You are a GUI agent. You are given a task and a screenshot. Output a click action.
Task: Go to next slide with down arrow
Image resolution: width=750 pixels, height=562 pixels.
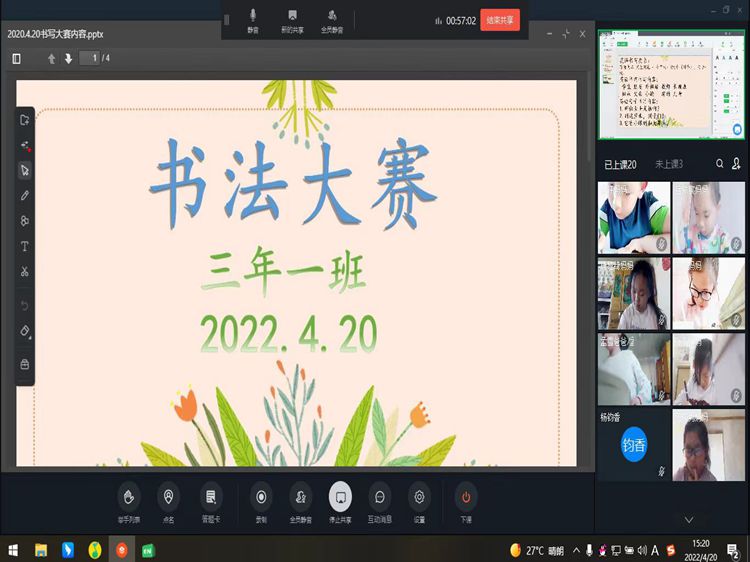(x=68, y=59)
